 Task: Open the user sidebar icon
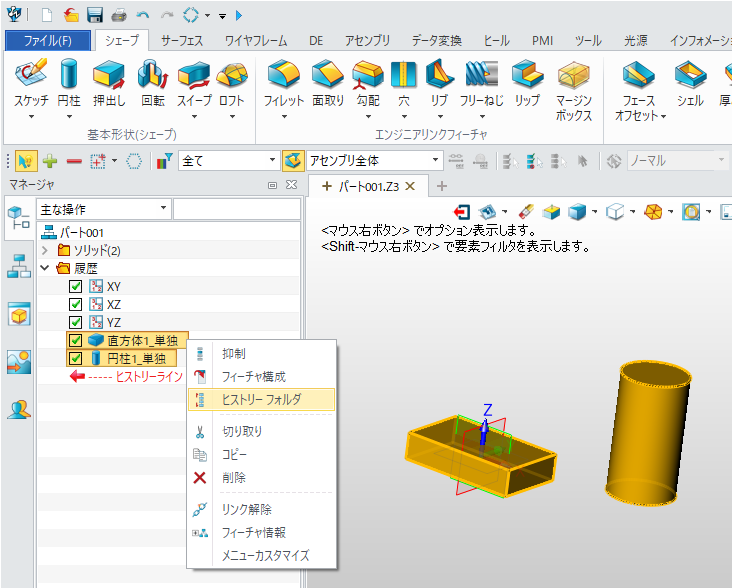coord(19,410)
